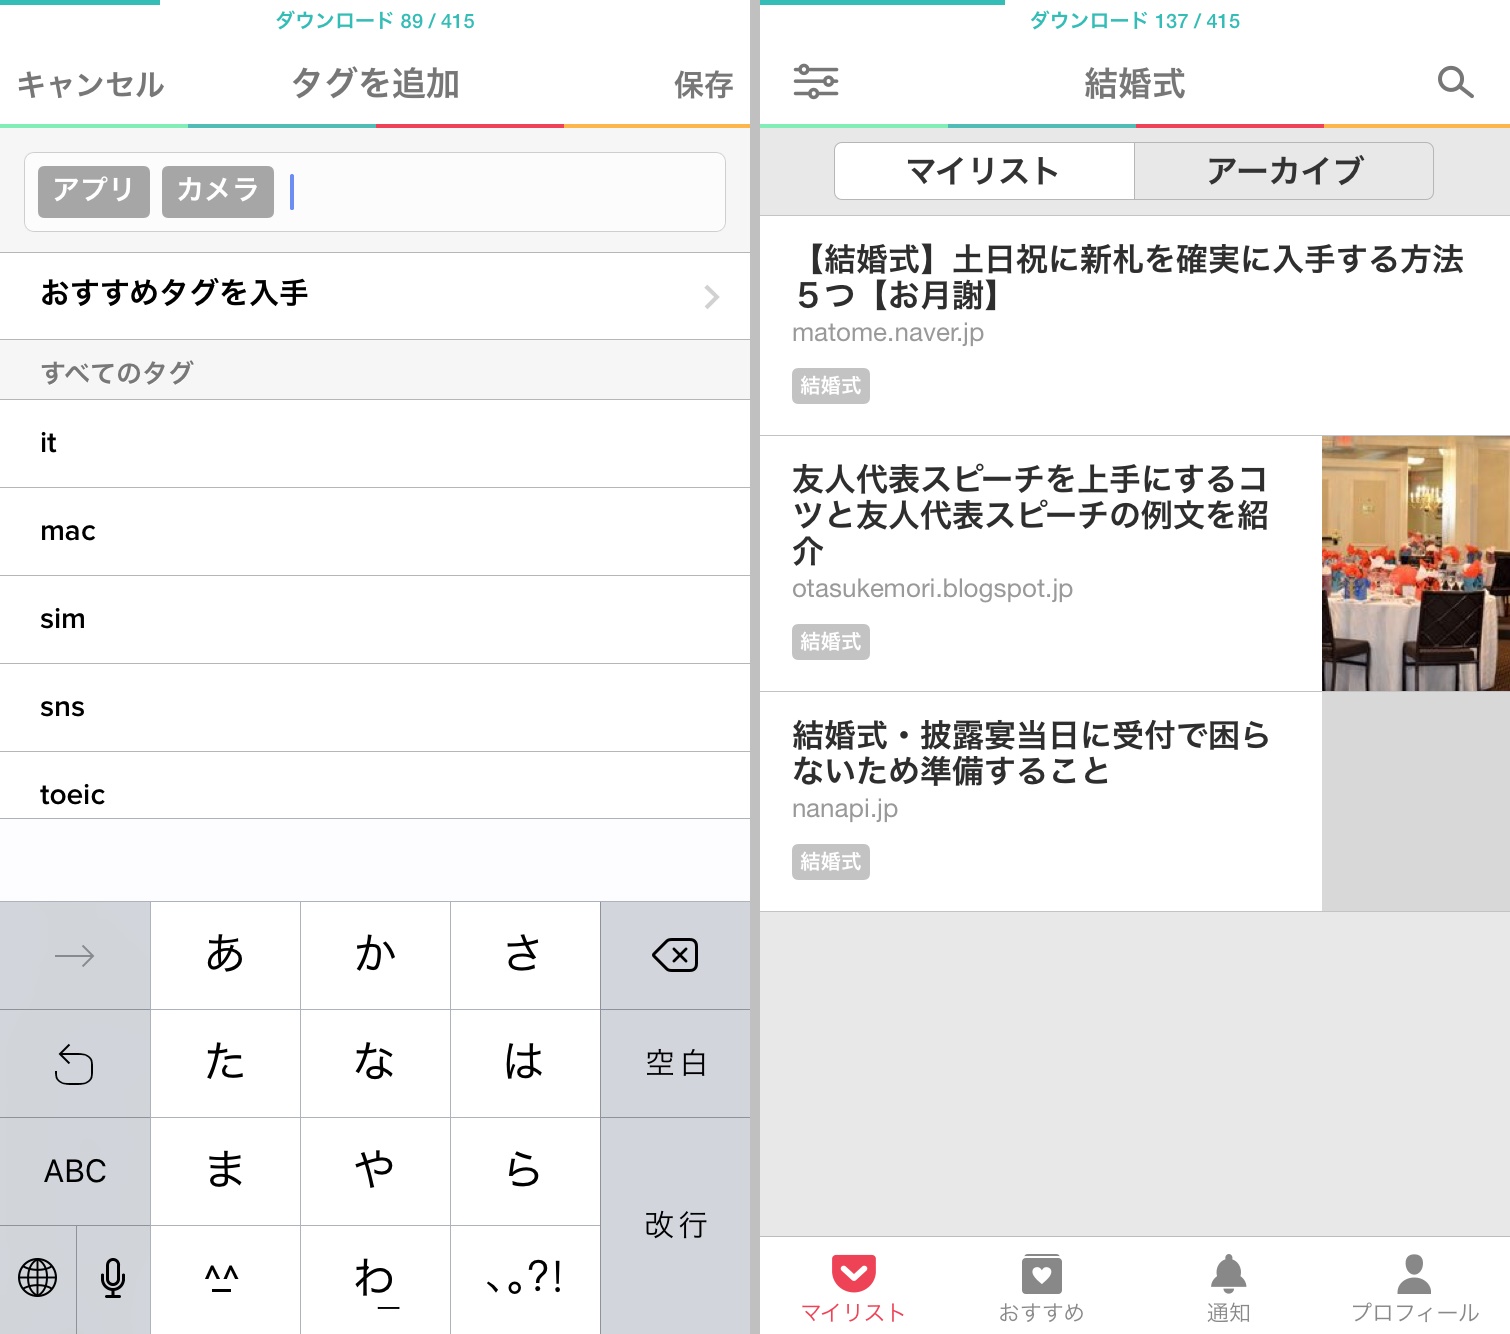Tap the keyboard right arrow key
Viewport: 1510px width, 1334px height.
tap(75, 955)
